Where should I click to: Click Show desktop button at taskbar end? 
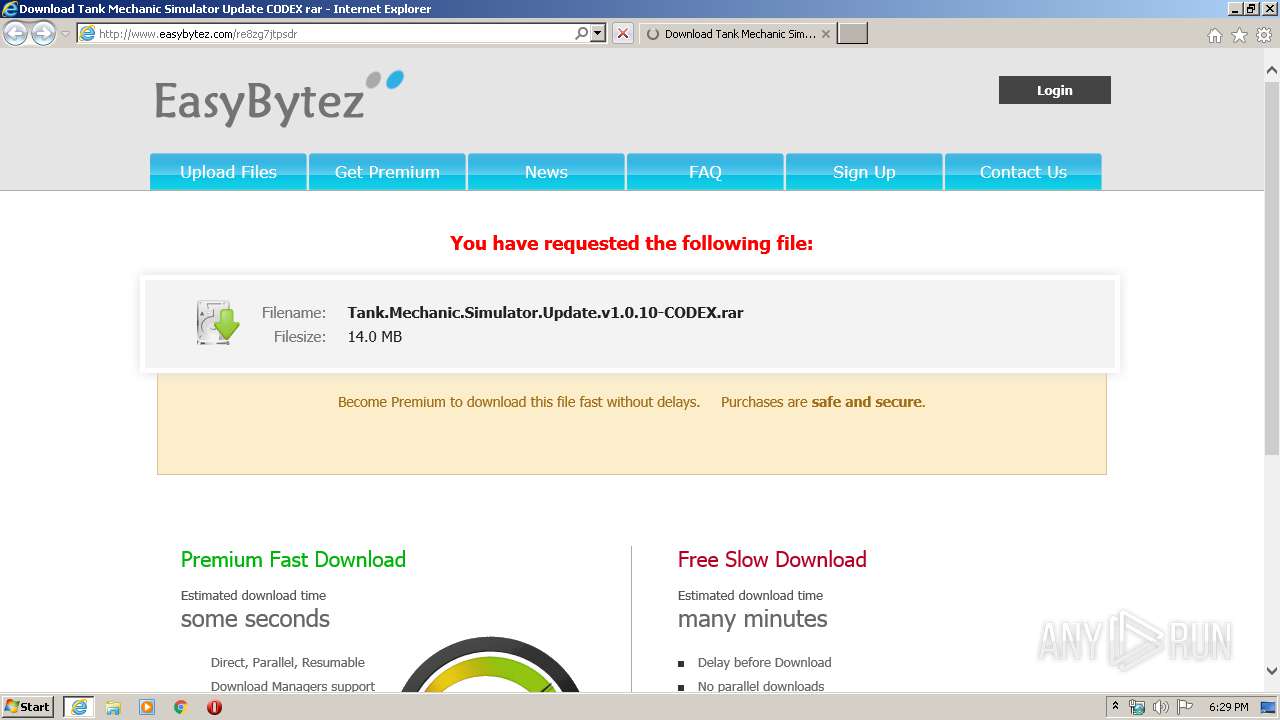click(x=1268, y=707)
